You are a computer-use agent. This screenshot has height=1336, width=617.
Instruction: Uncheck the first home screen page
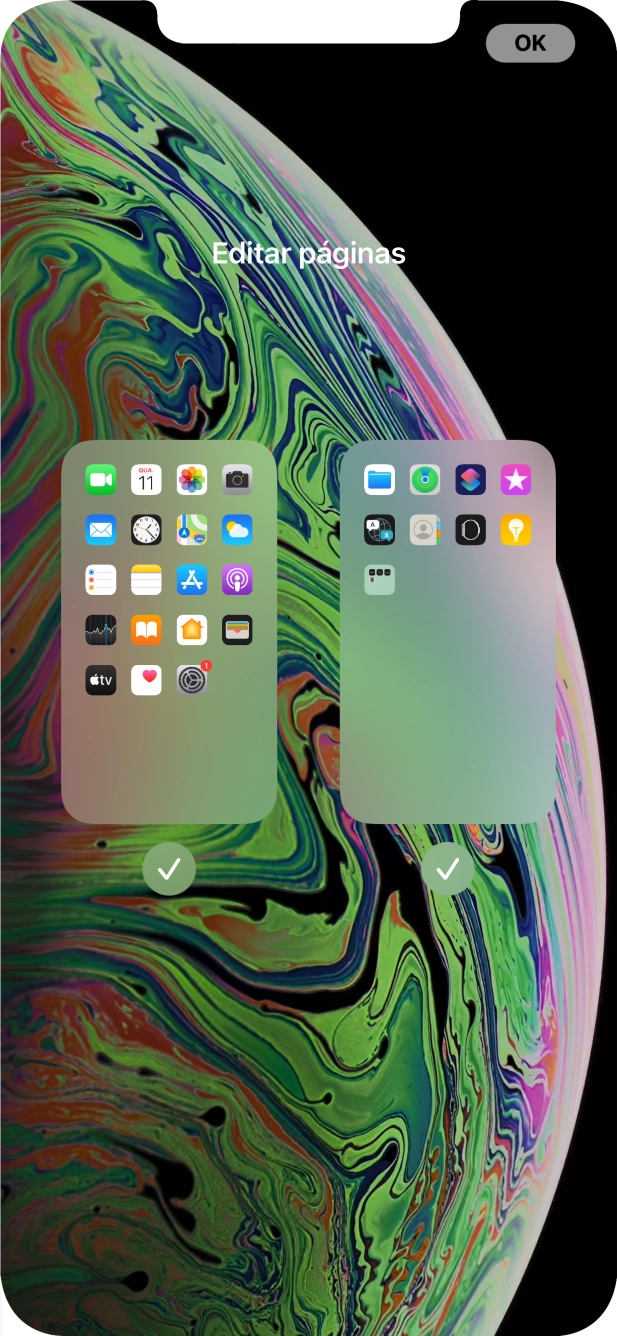168,868
